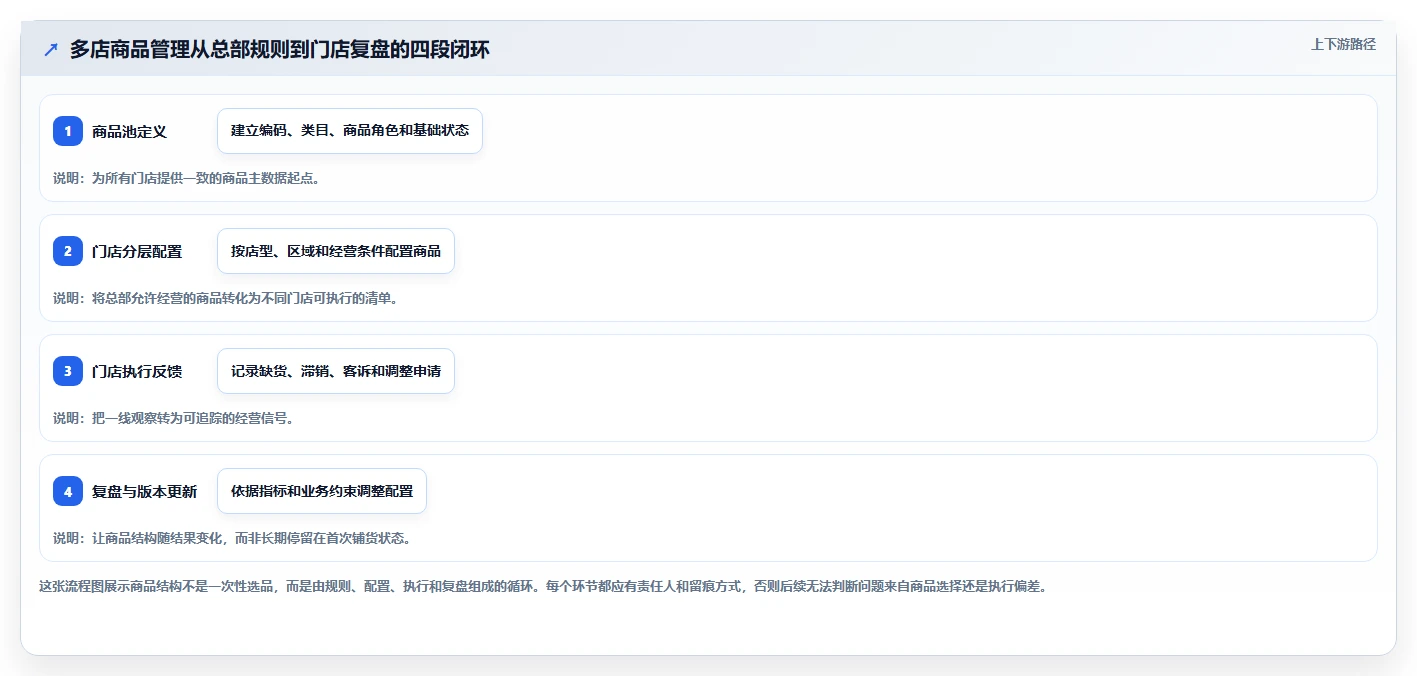Click the 商品池定义 step label
This screenshot has width=1417, height=676.
point(129,131)
